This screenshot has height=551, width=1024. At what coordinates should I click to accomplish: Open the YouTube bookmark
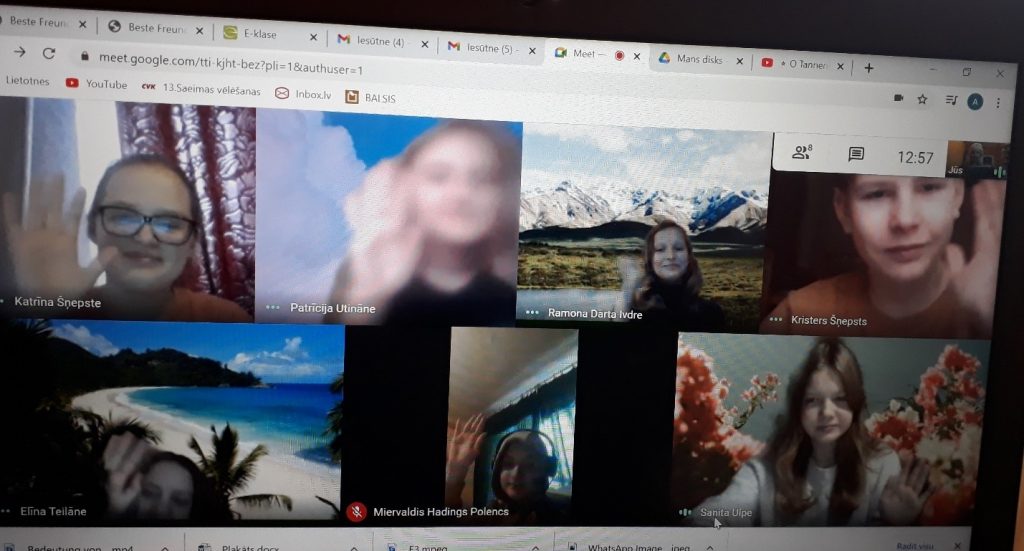96,84
